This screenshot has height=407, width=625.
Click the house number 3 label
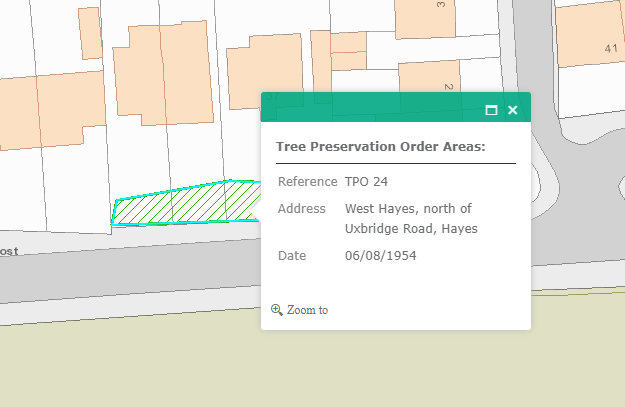pos(440,5)
